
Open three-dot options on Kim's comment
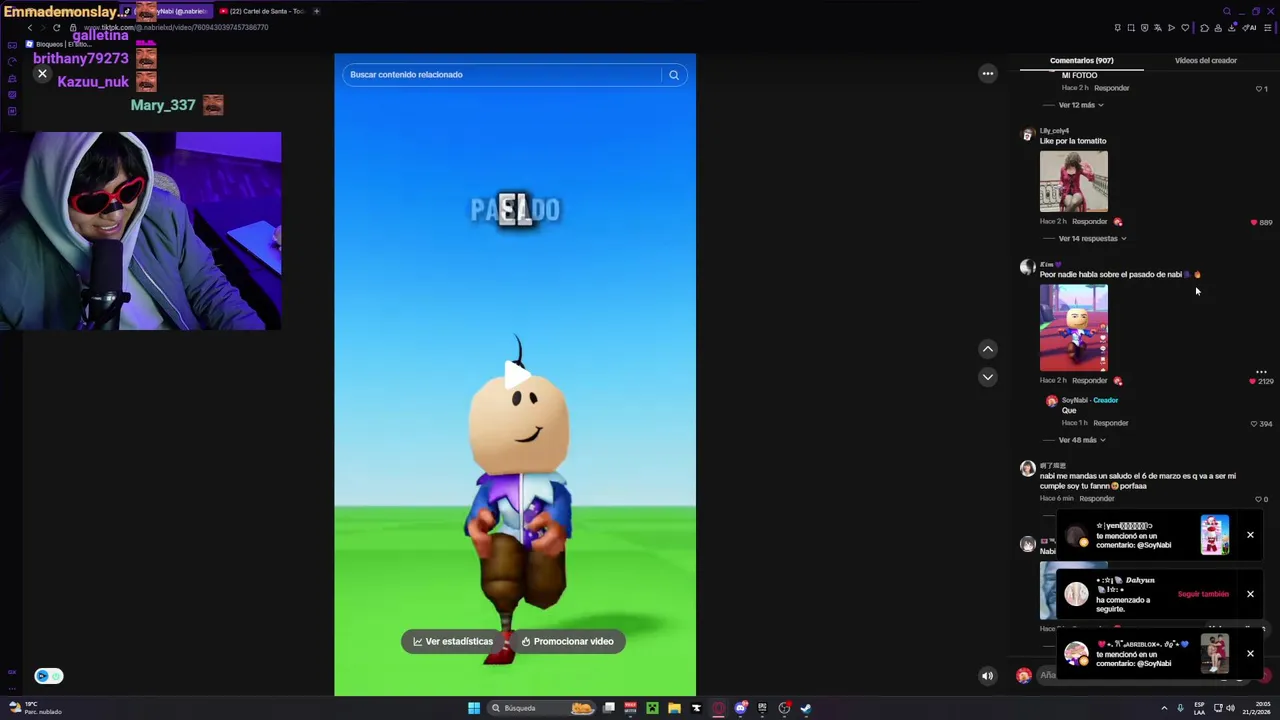(1261, 371)
